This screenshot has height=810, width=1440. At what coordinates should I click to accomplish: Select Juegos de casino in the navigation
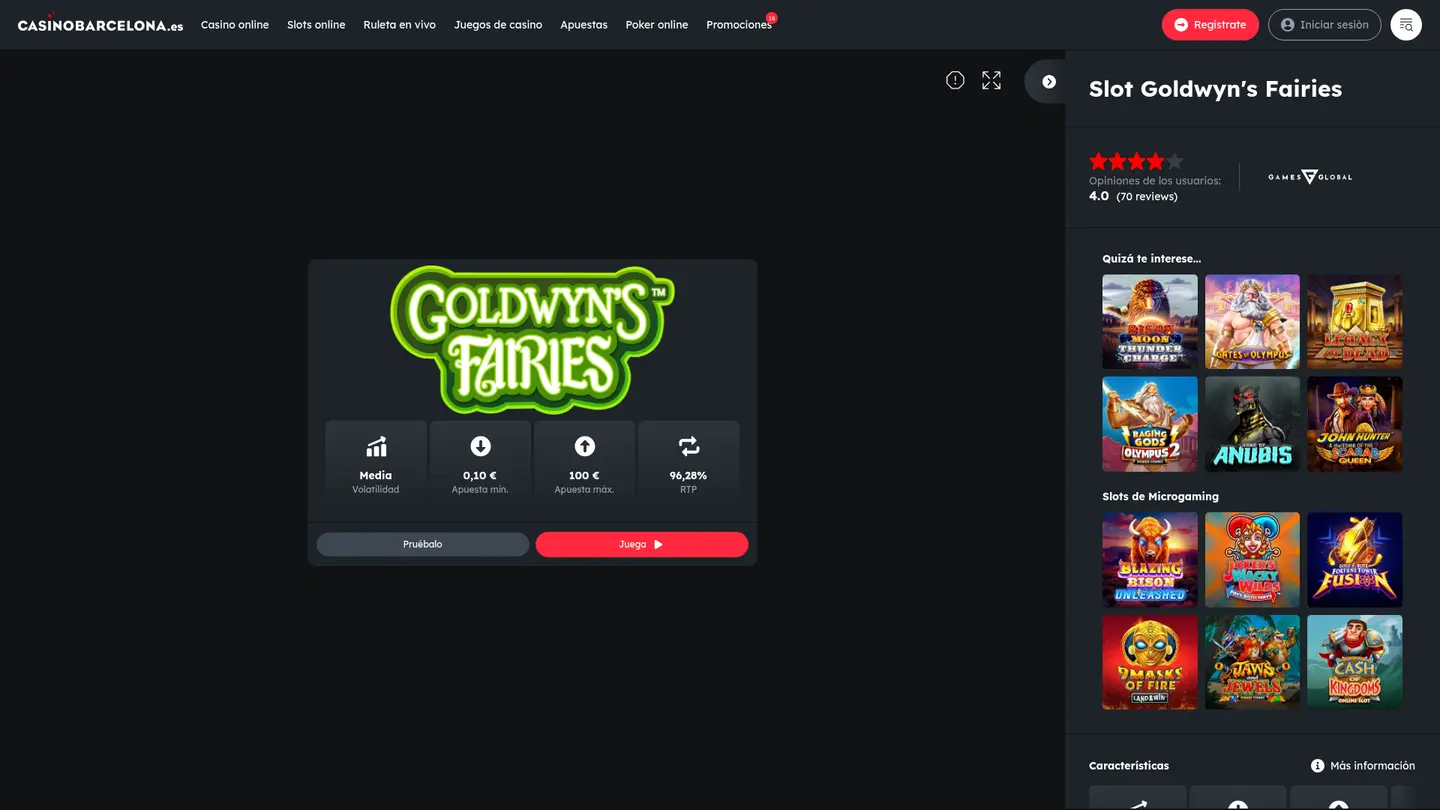pos(498,25)
